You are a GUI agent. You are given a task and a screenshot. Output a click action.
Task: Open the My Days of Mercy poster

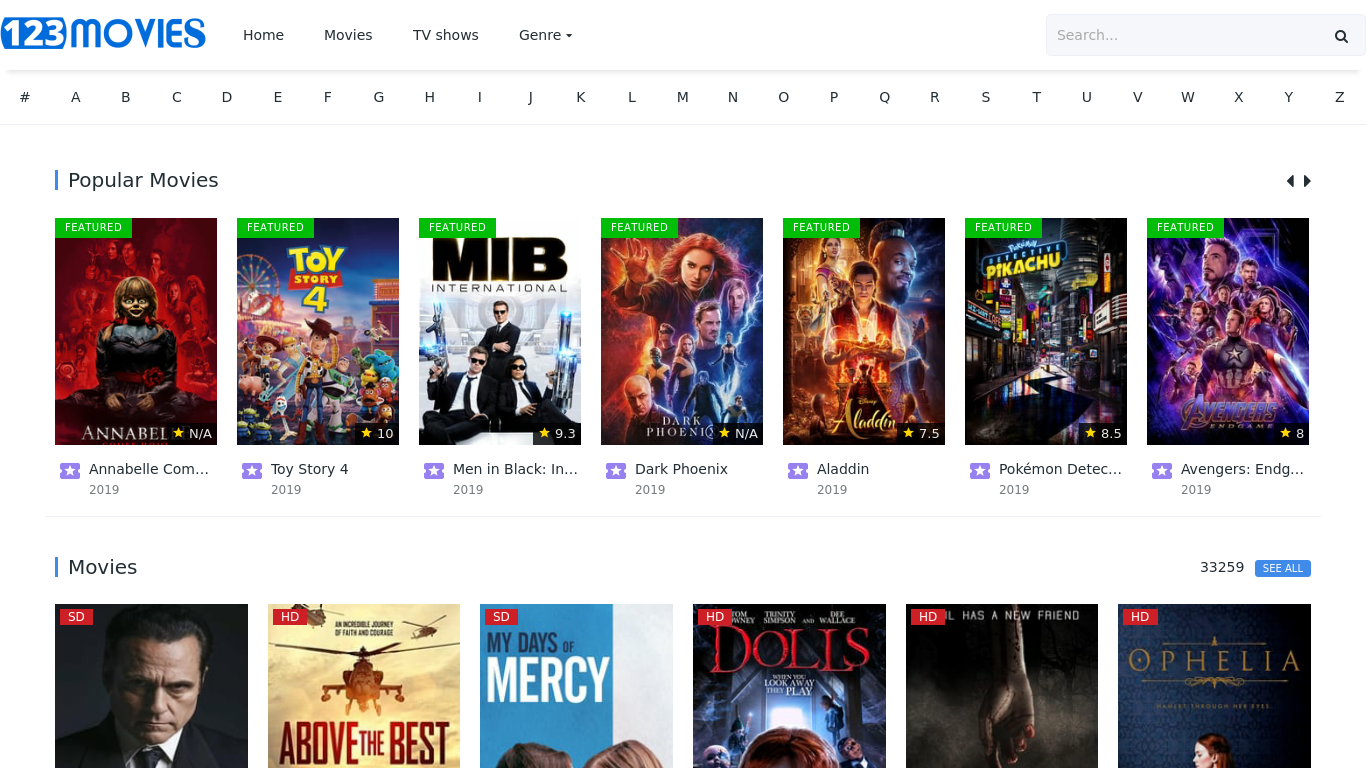[576, 686]
